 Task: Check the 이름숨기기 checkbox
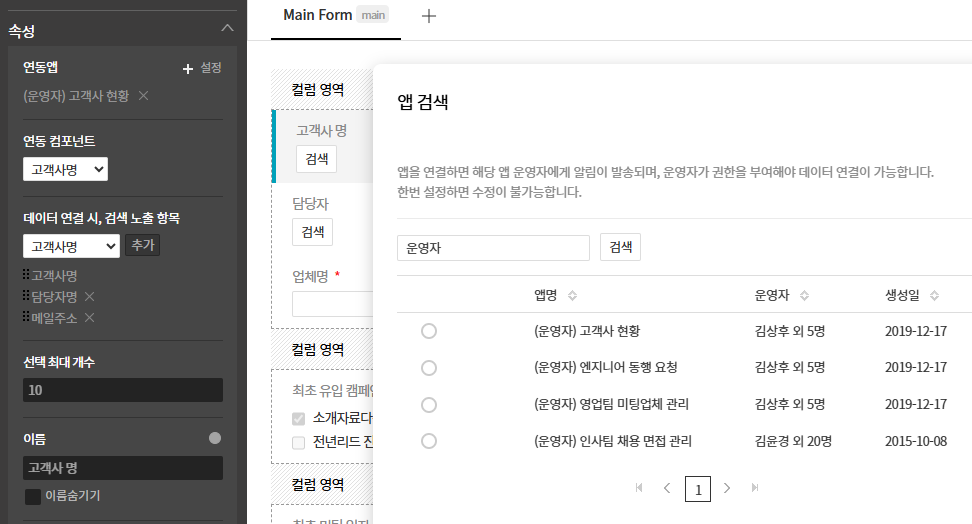click(x=33, y=496)
